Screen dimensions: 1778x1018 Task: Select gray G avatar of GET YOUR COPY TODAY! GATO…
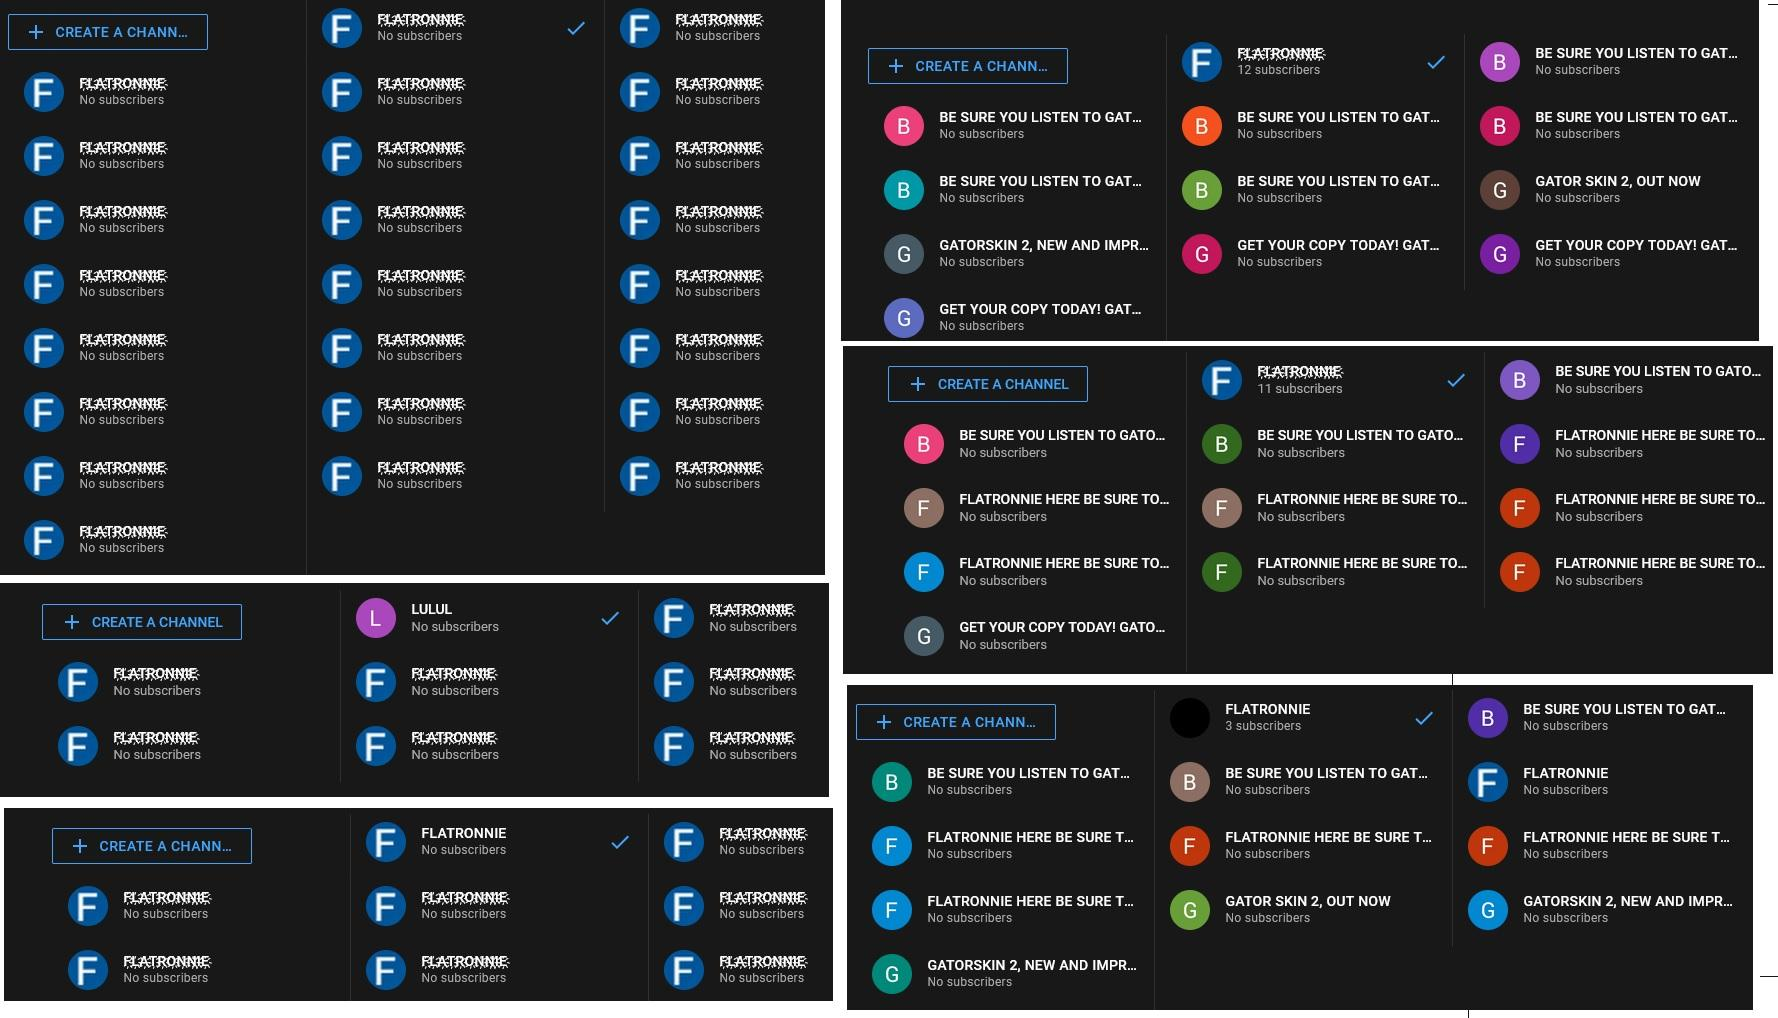point(924,636)
